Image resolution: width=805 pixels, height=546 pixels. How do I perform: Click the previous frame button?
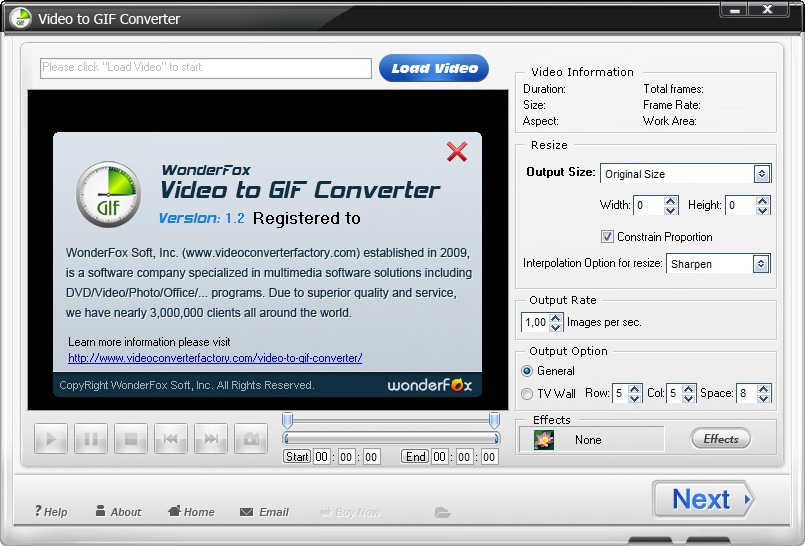[x=171, y=439]
